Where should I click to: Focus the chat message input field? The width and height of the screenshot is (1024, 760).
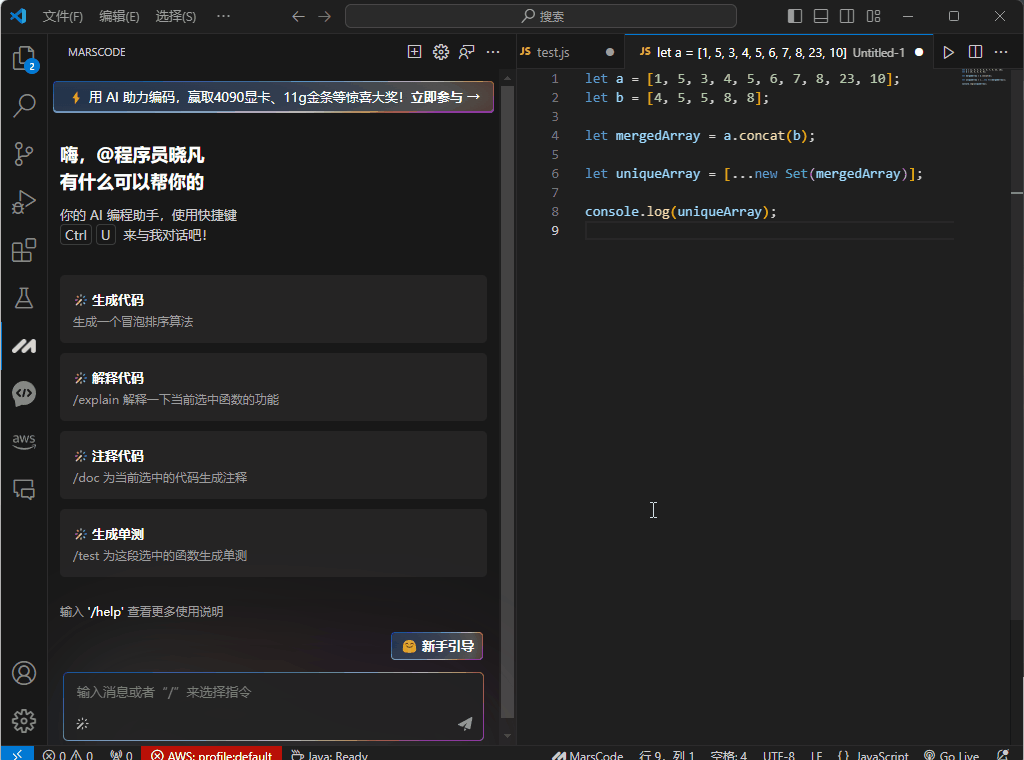[273, 693]
